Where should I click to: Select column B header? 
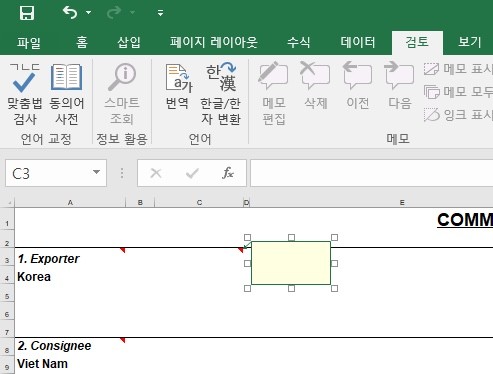tap(140, 202)
